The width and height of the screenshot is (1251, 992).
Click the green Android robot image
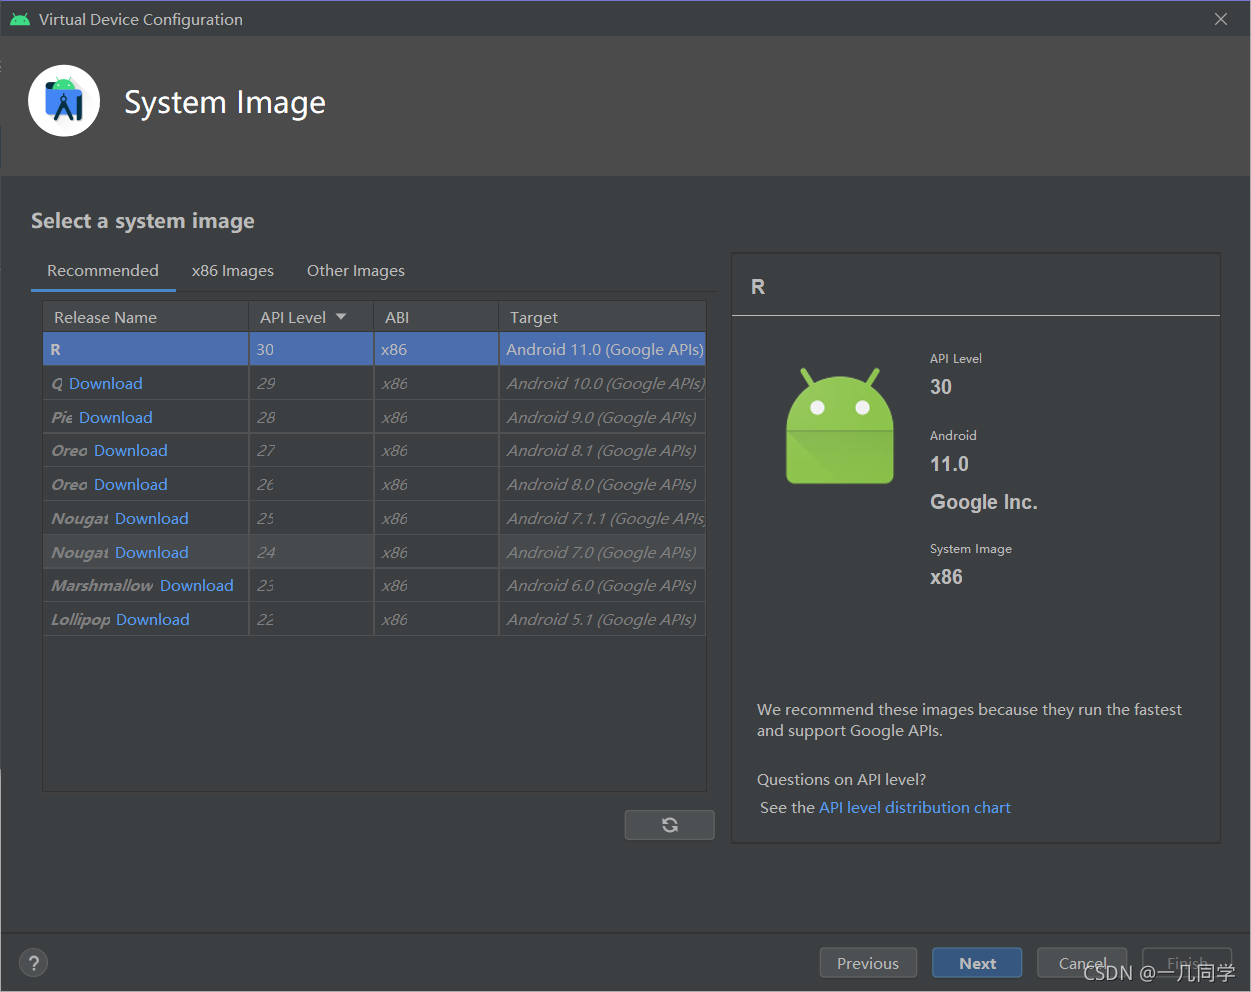point(840,426)
